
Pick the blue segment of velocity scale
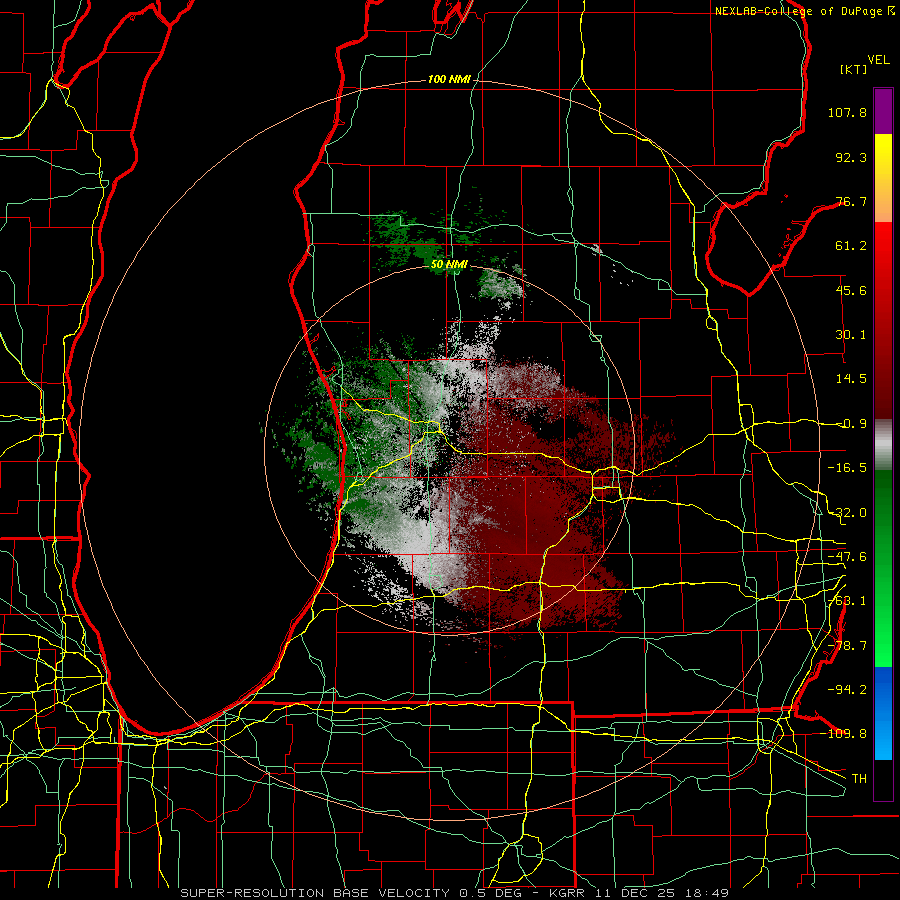[x=883, y=713]
